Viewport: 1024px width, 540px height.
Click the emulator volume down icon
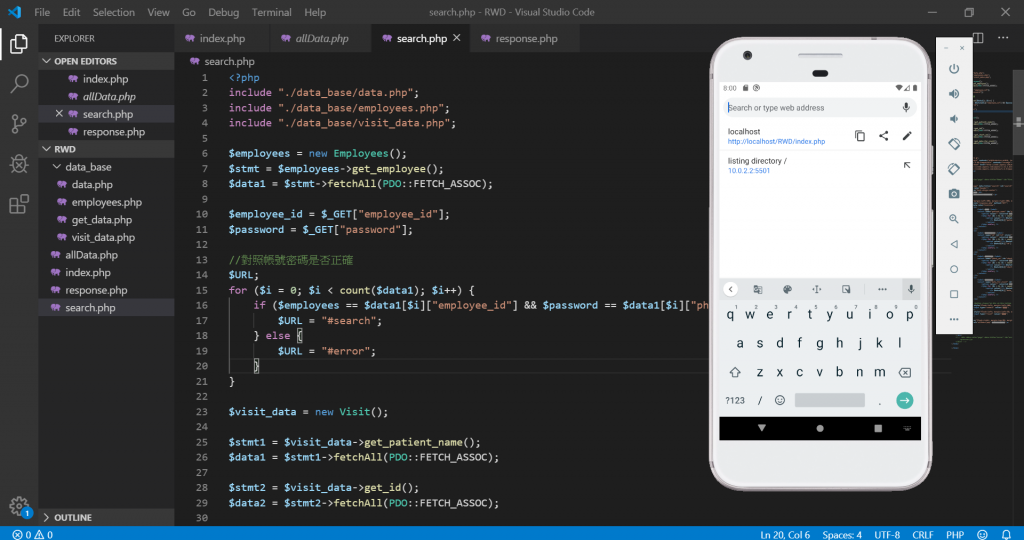point(953,119)
